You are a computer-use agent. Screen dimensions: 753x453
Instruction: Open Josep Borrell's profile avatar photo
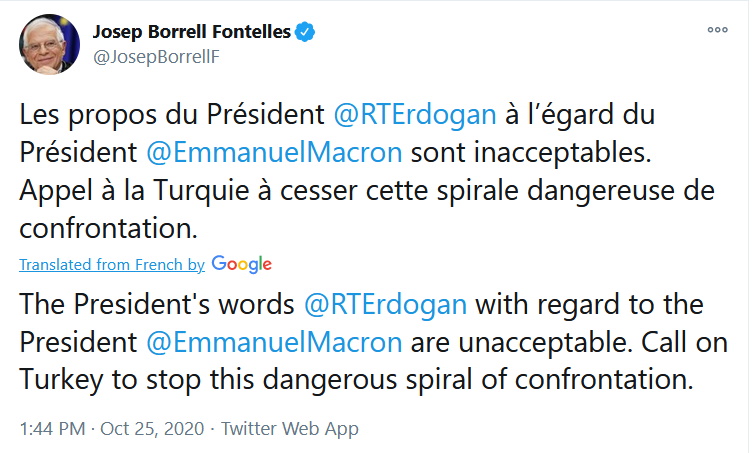[47, 44]
